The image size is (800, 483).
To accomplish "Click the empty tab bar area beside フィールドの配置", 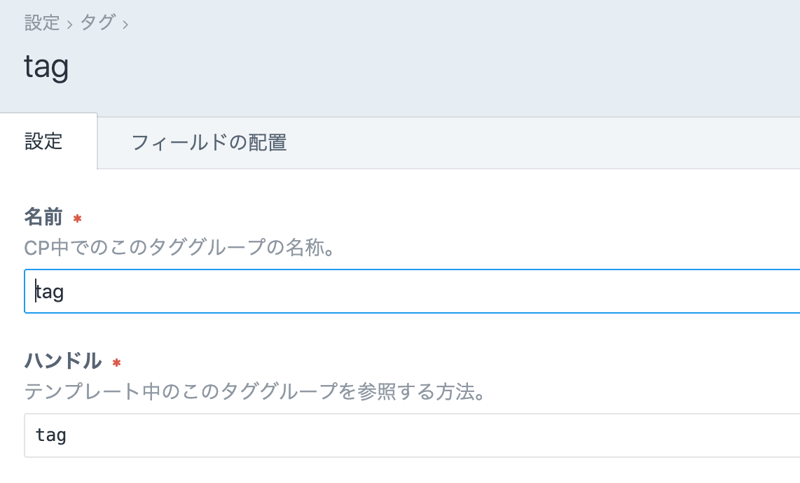I will point(550,143).
